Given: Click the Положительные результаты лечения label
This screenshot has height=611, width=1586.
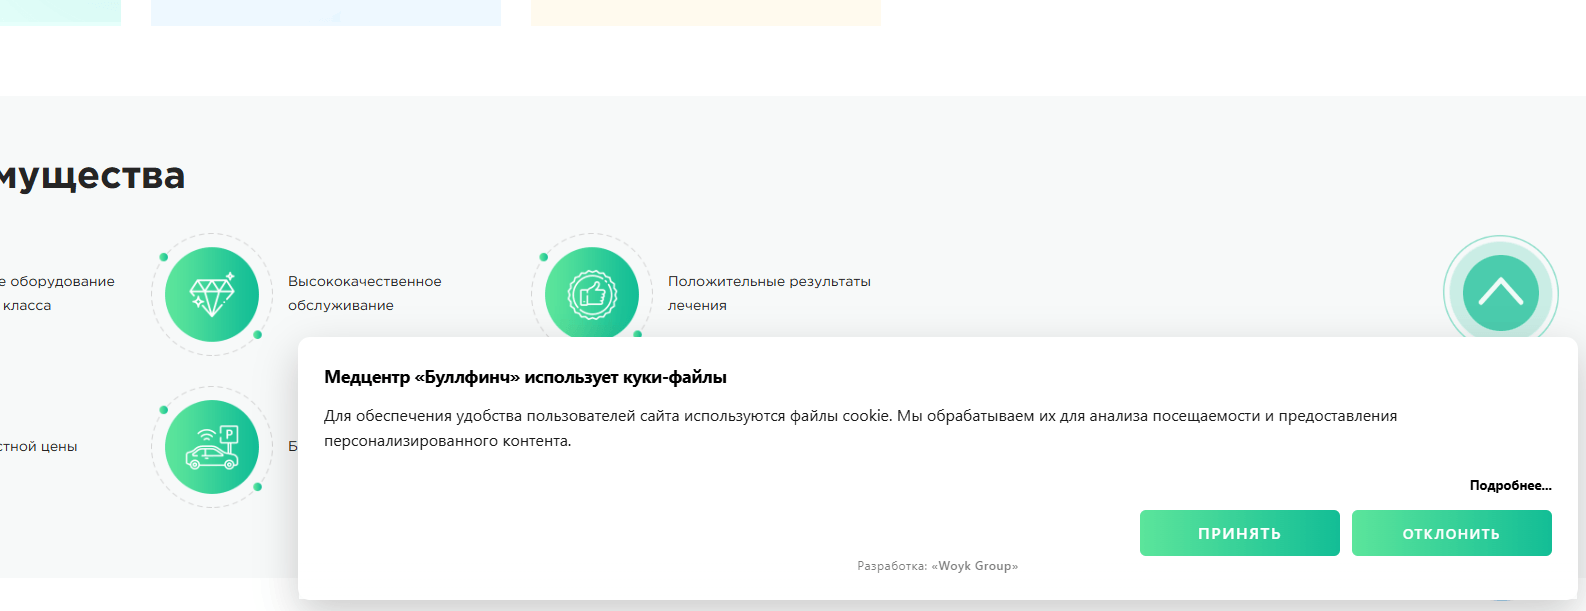Looking at the screenshot, I should (768, 293).
